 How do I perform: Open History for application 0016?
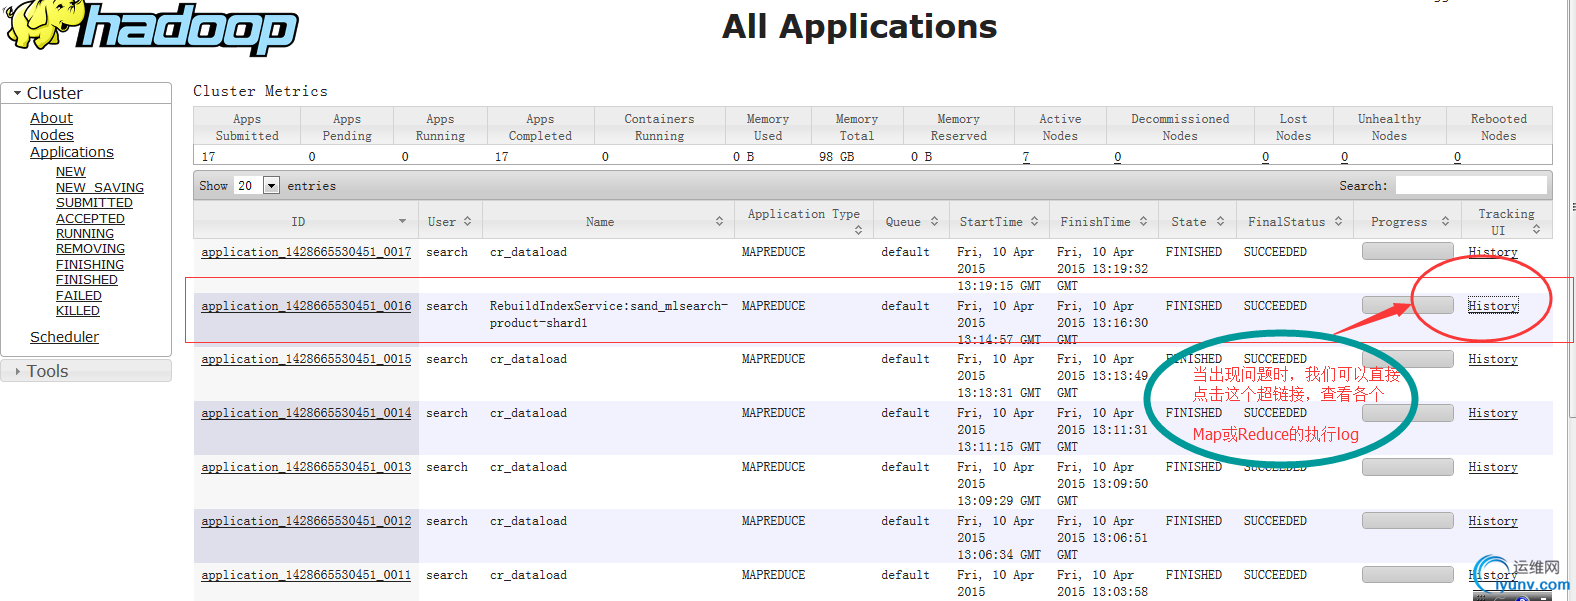1493,306
